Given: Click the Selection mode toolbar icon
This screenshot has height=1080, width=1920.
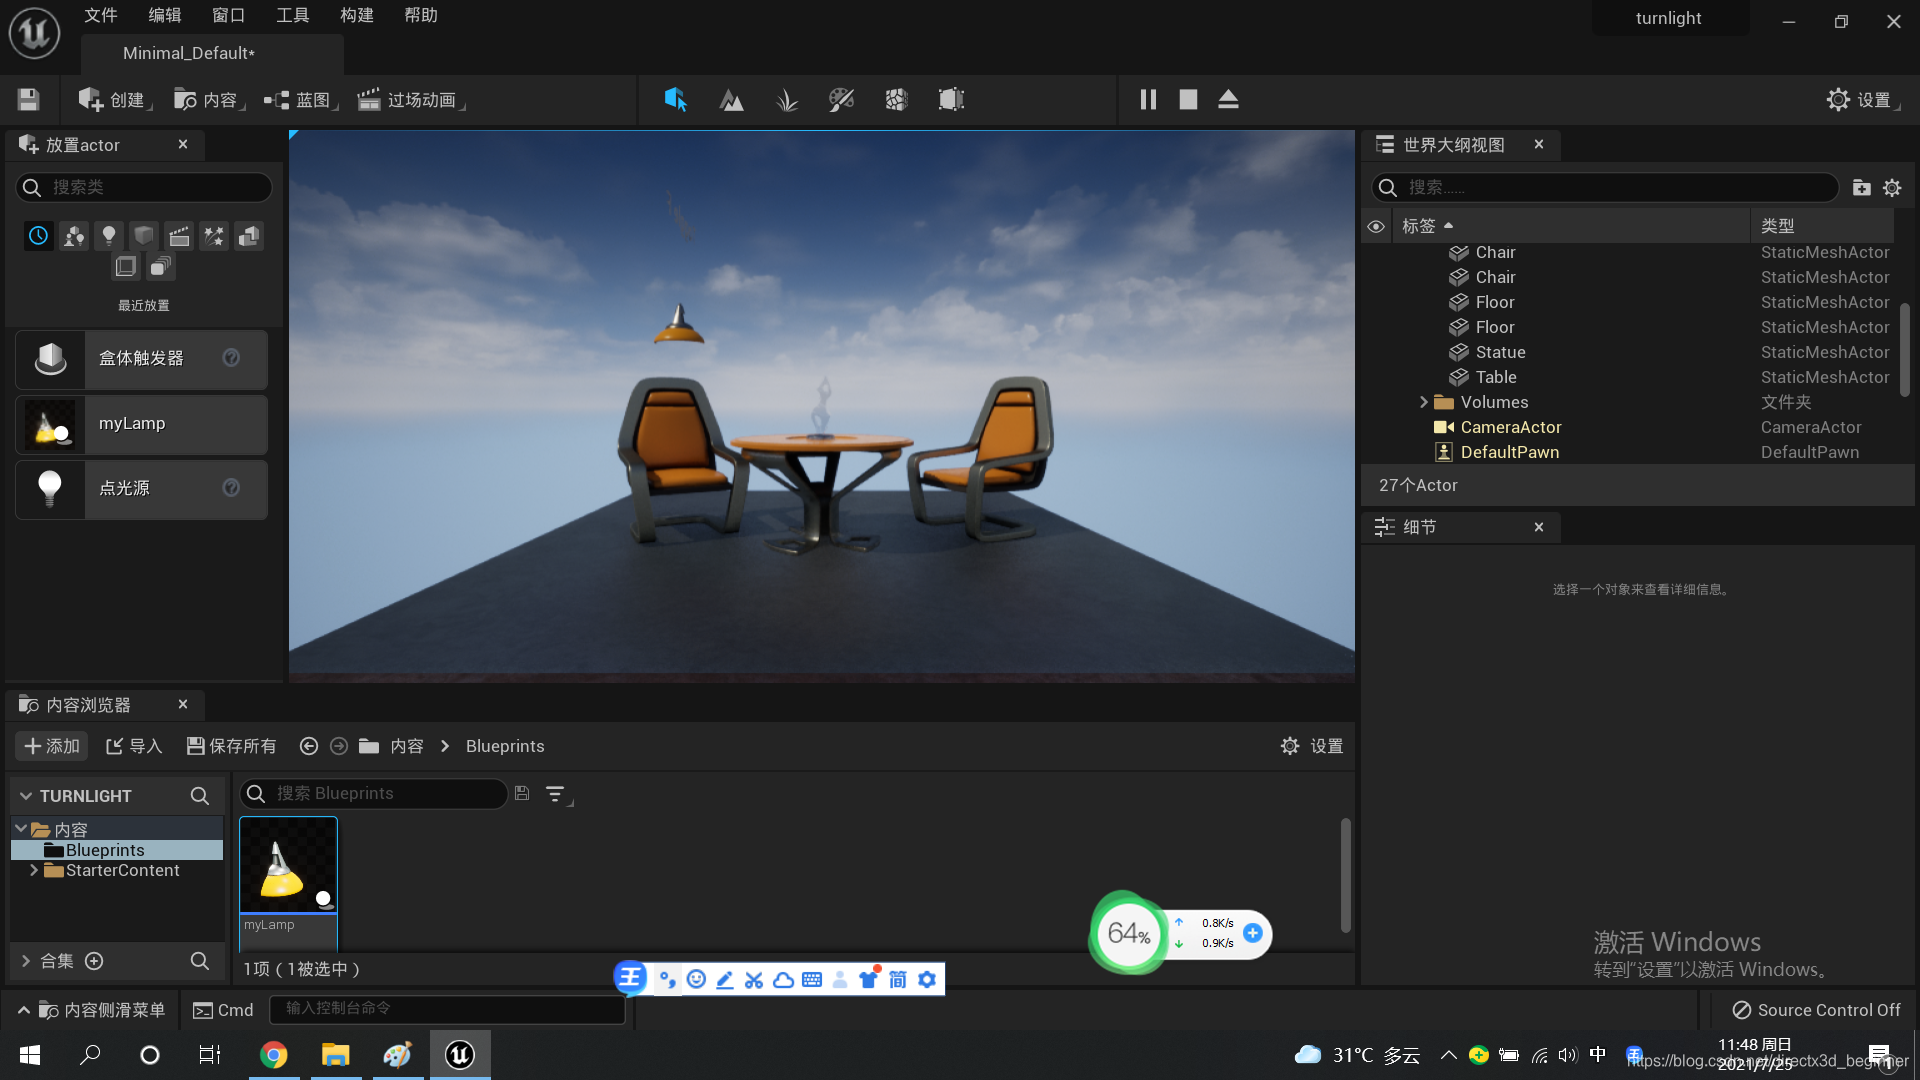Looking at the screenshot, I should click(676, 100).
